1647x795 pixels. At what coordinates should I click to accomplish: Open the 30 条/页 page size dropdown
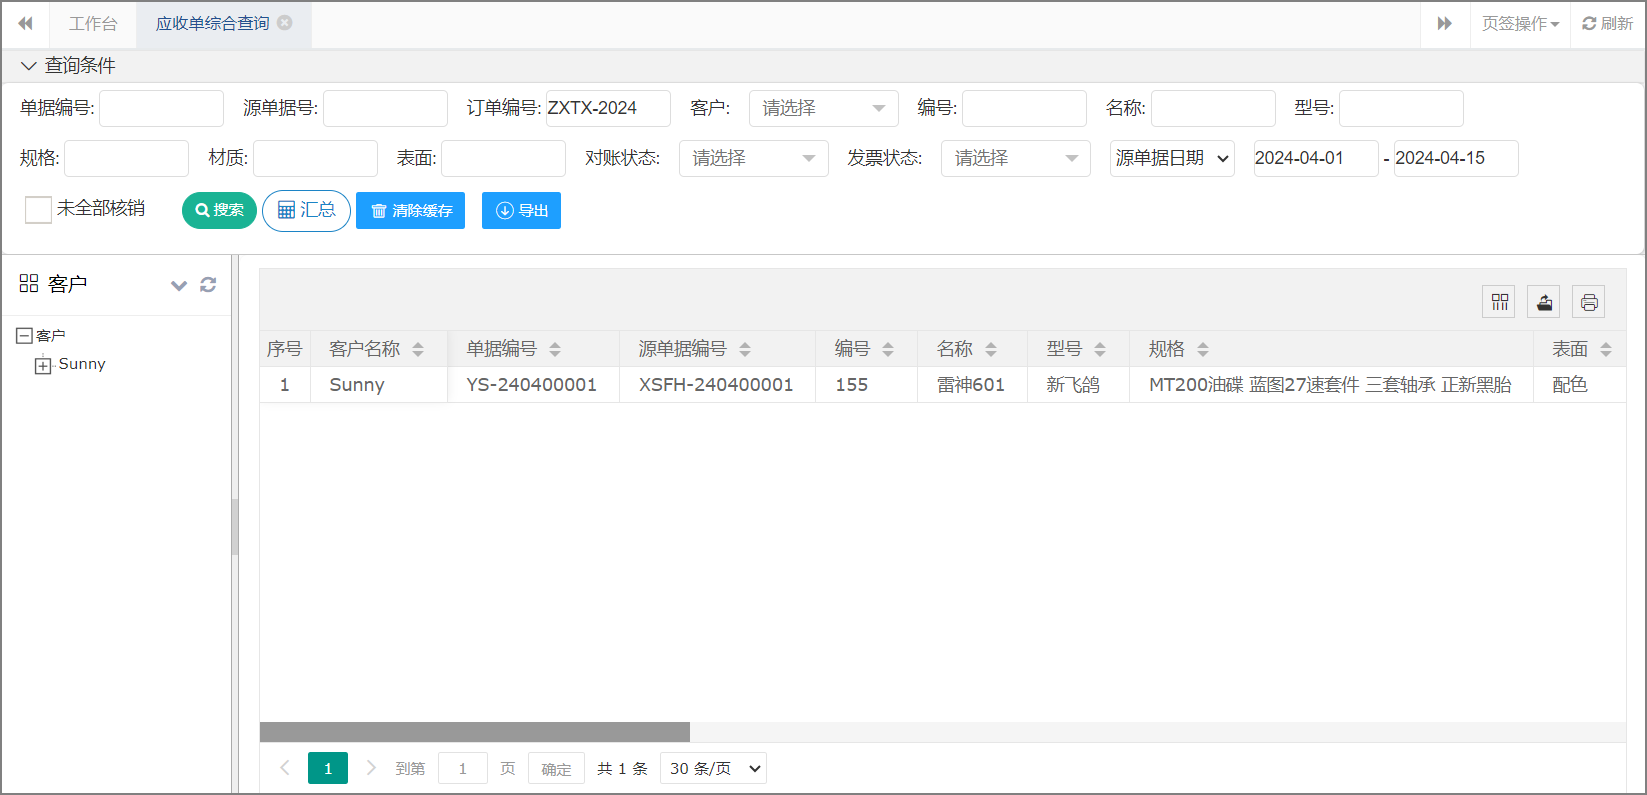coord(713,769)
